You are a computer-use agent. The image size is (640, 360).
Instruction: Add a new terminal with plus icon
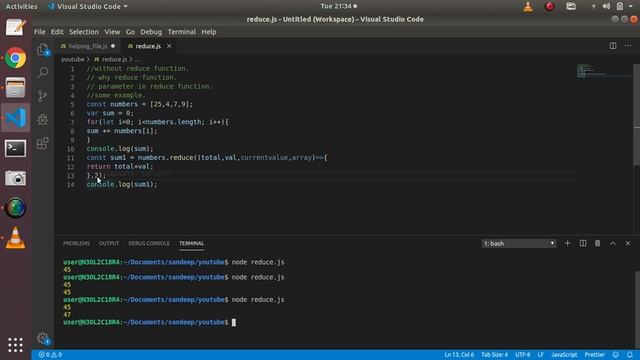coord(567,243)
